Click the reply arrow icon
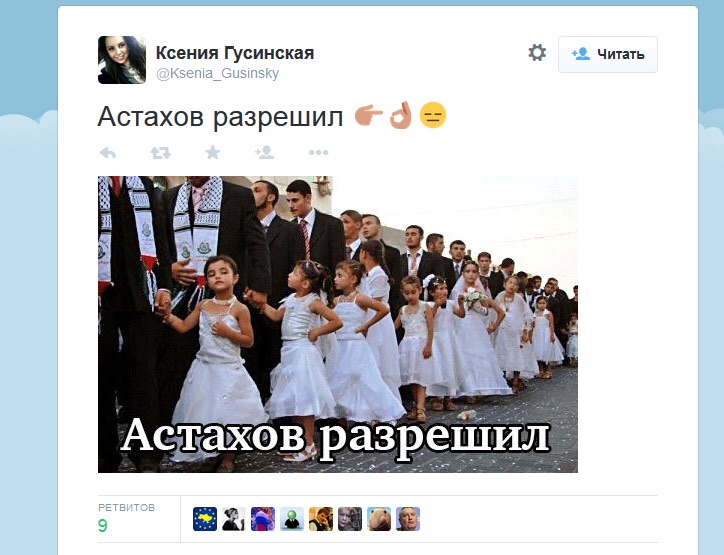Viewport: 724px width, 555px height. (x=108, y=152)
